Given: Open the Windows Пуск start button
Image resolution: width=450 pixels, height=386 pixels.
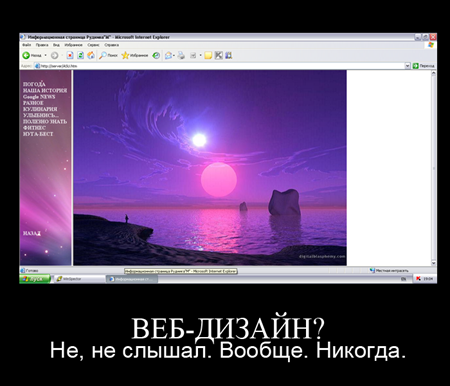Looking at the screenshot, I should click(x=35, y=279).
